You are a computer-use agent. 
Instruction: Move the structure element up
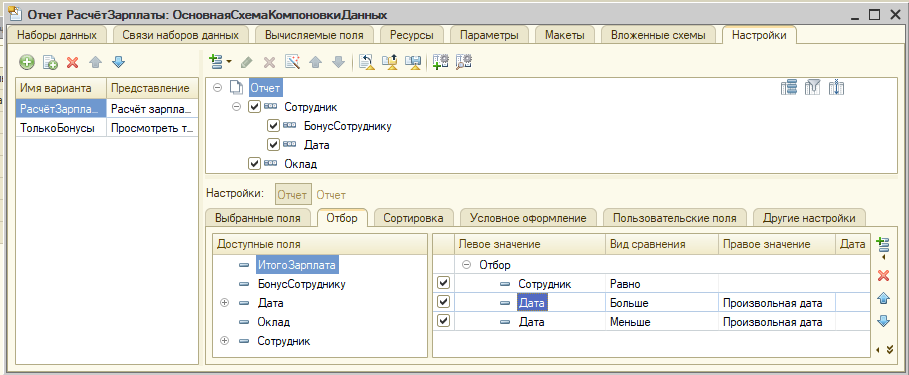(x=315, y=62)
